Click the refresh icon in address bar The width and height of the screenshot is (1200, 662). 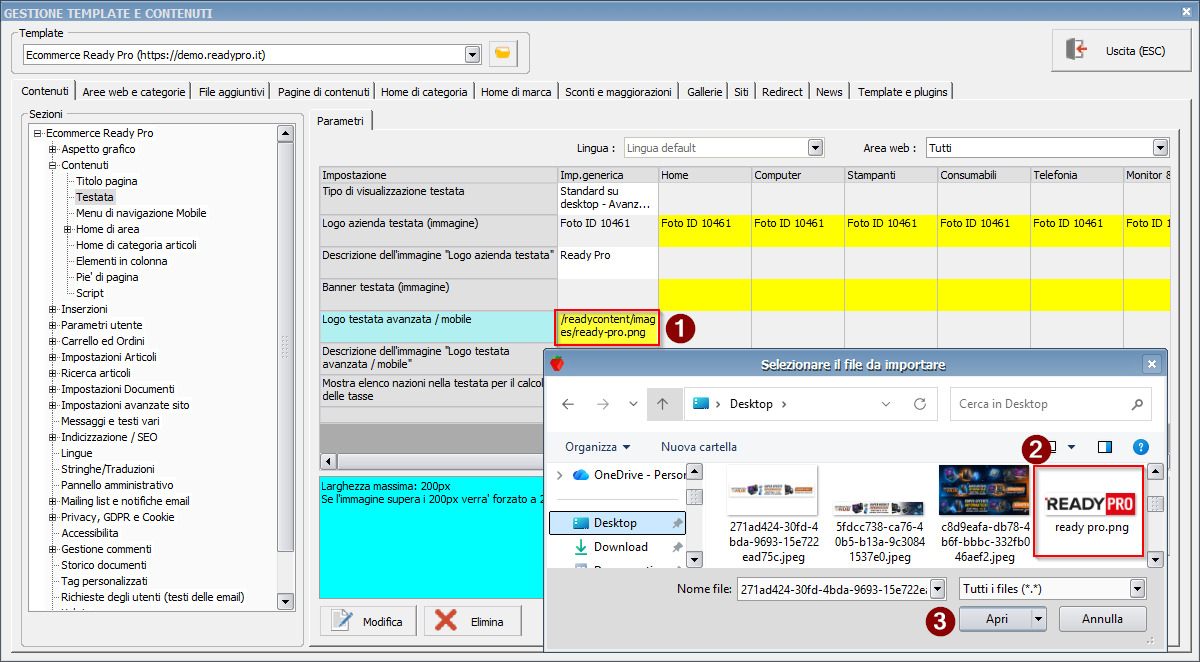(919, 404)
